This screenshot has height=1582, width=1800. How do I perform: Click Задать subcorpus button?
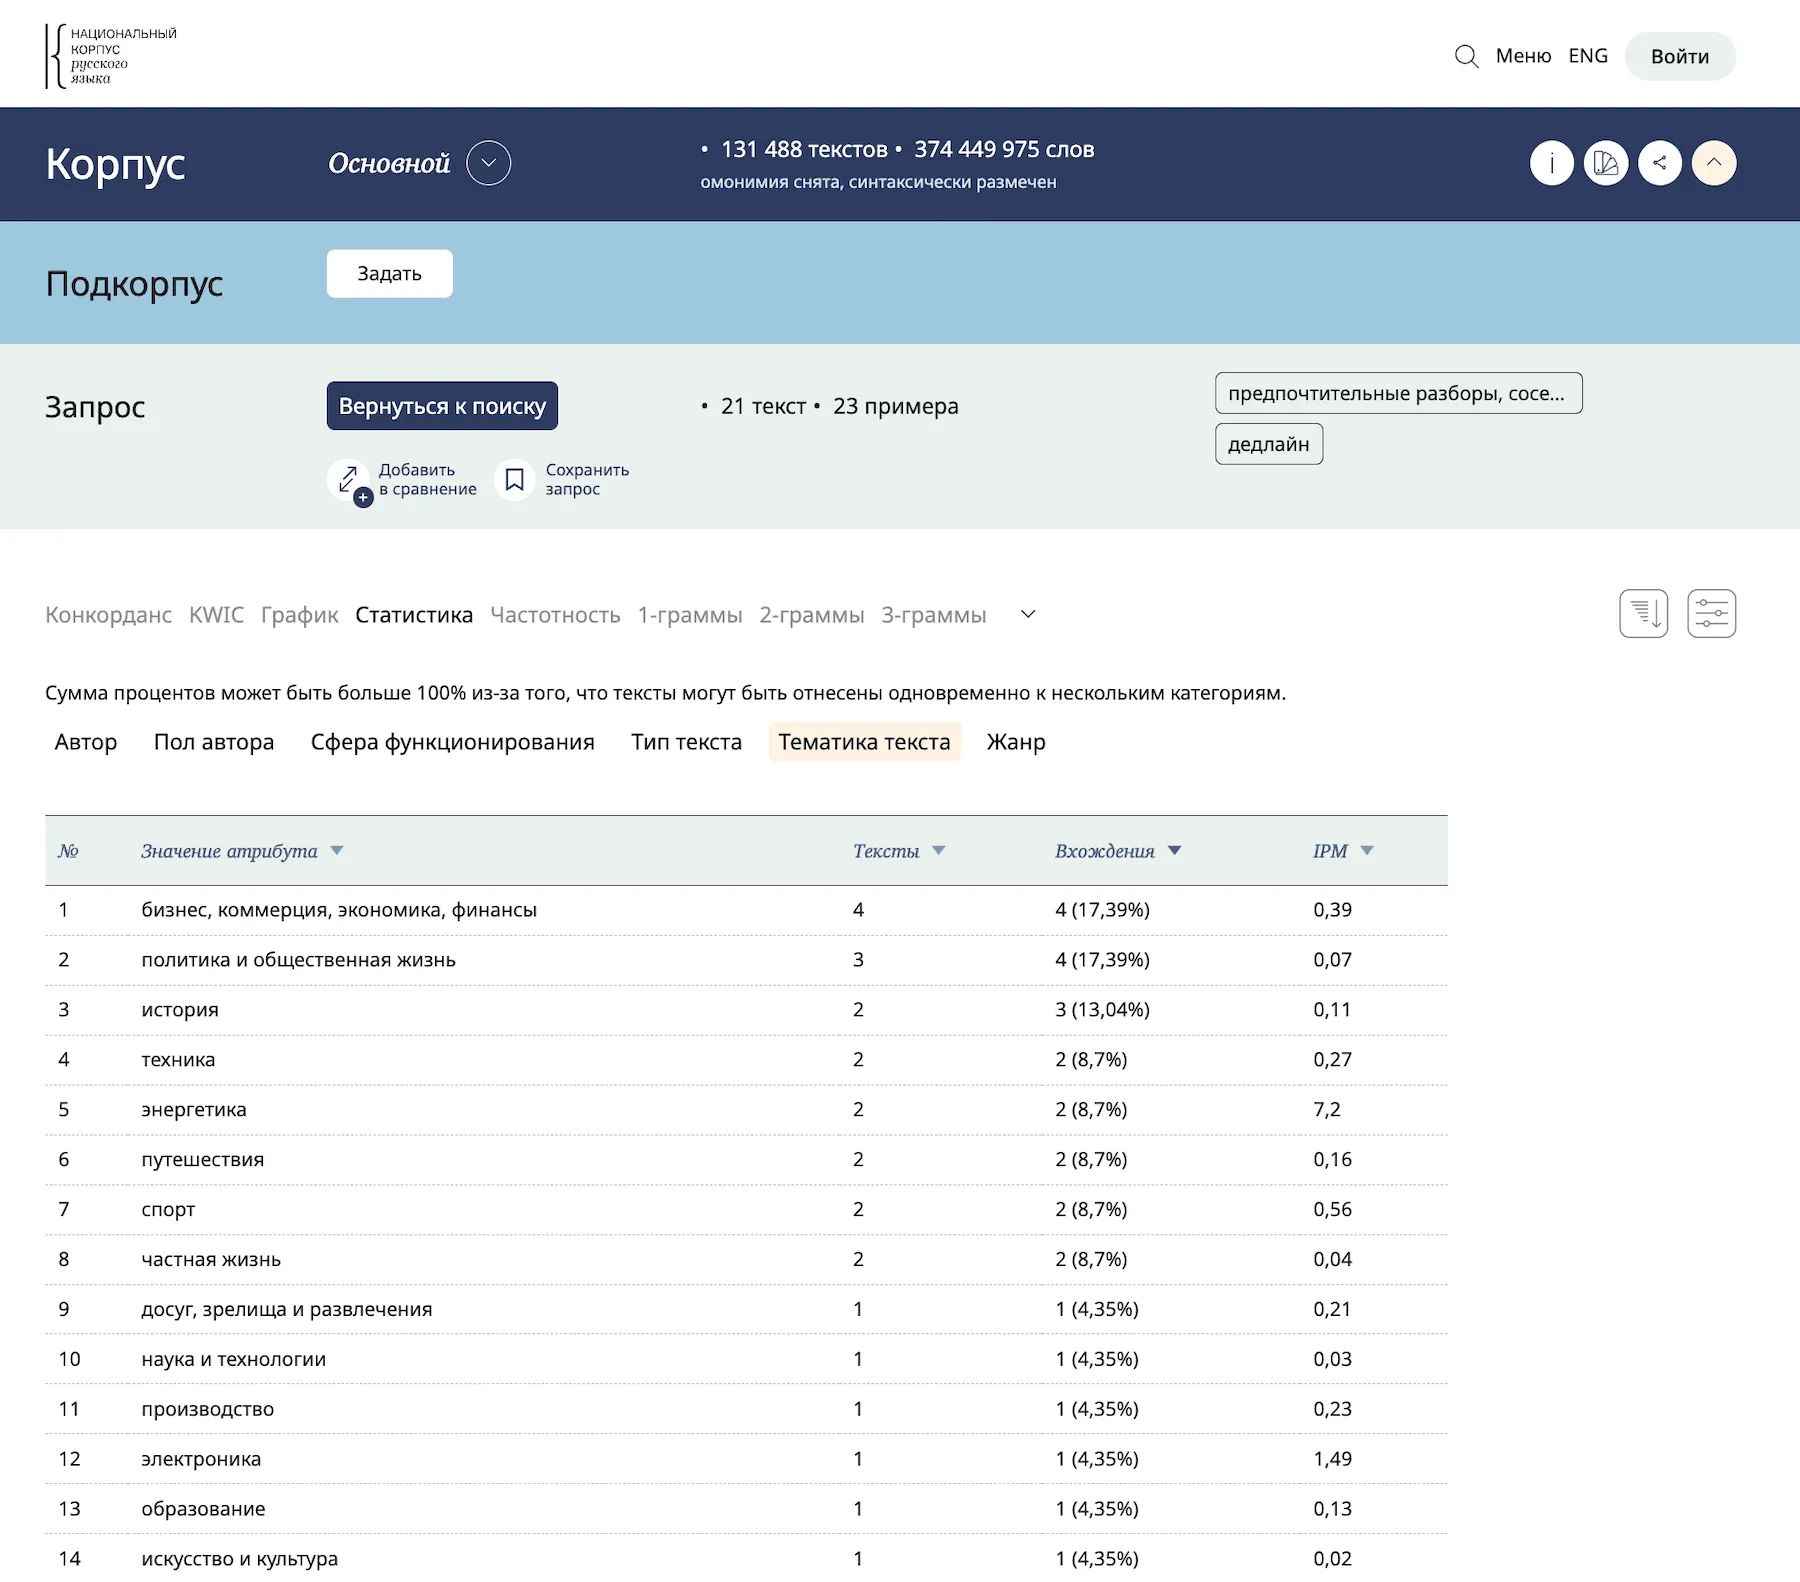389,273
